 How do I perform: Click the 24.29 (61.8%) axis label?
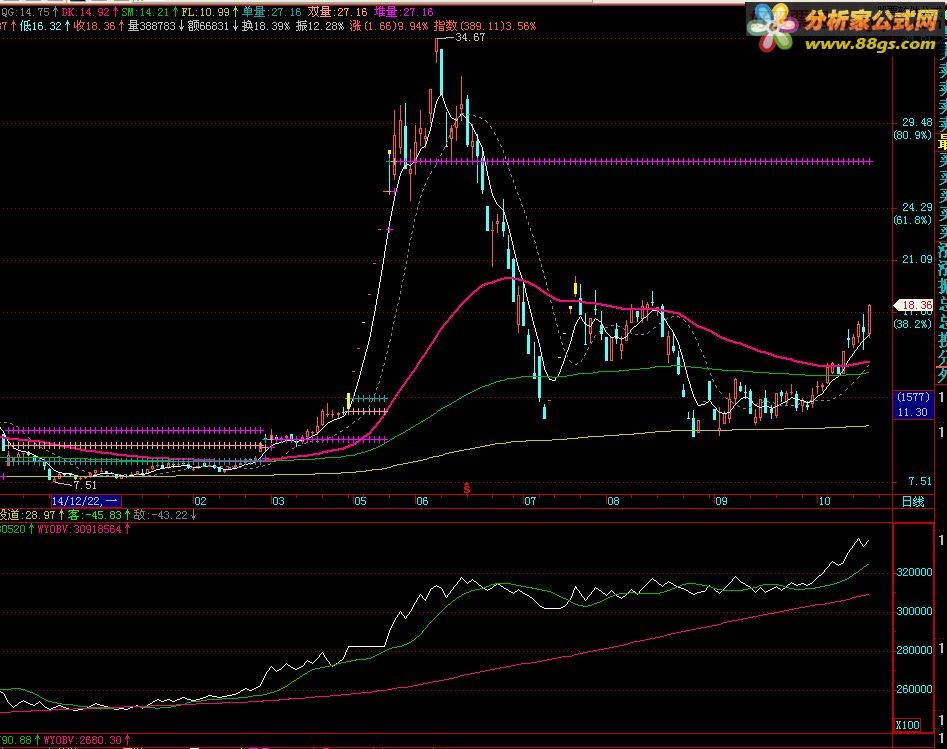[x=913, y=214]
